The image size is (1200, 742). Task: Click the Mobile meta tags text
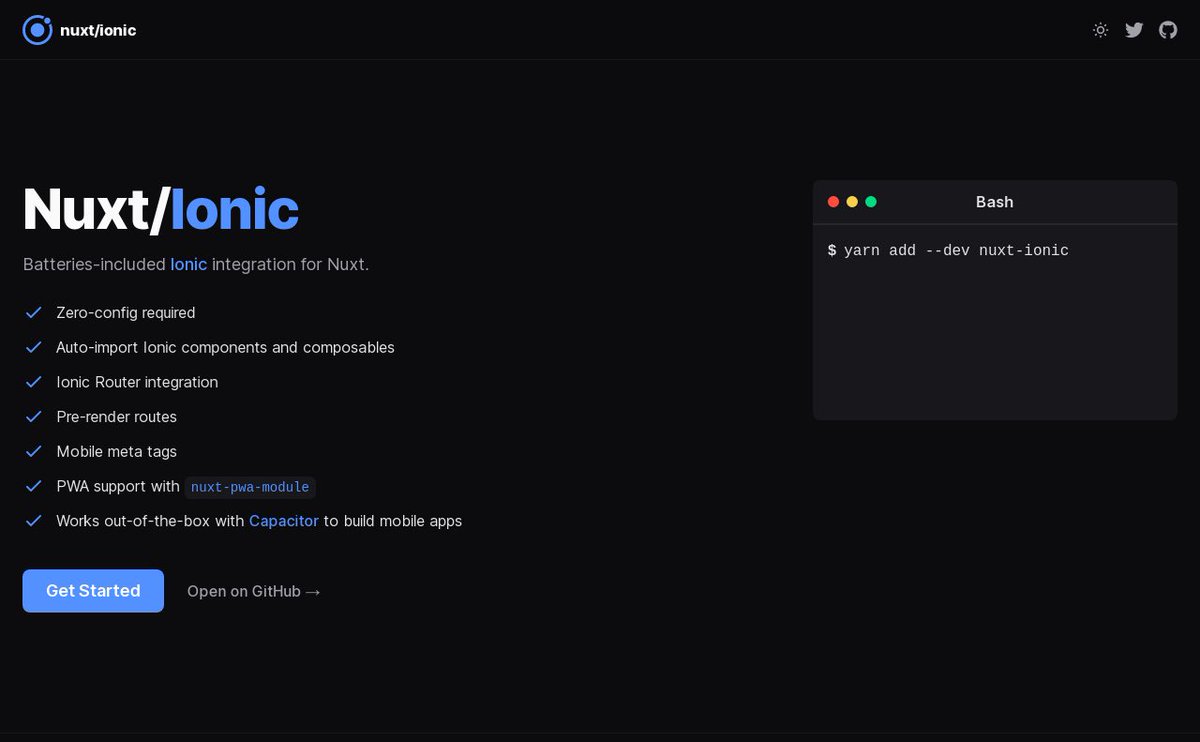point(116,452)
